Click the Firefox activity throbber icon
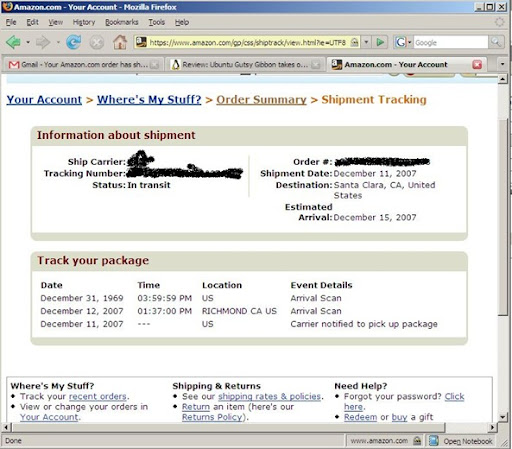Screen dimensions: 512x449 [x=499, y=22]
